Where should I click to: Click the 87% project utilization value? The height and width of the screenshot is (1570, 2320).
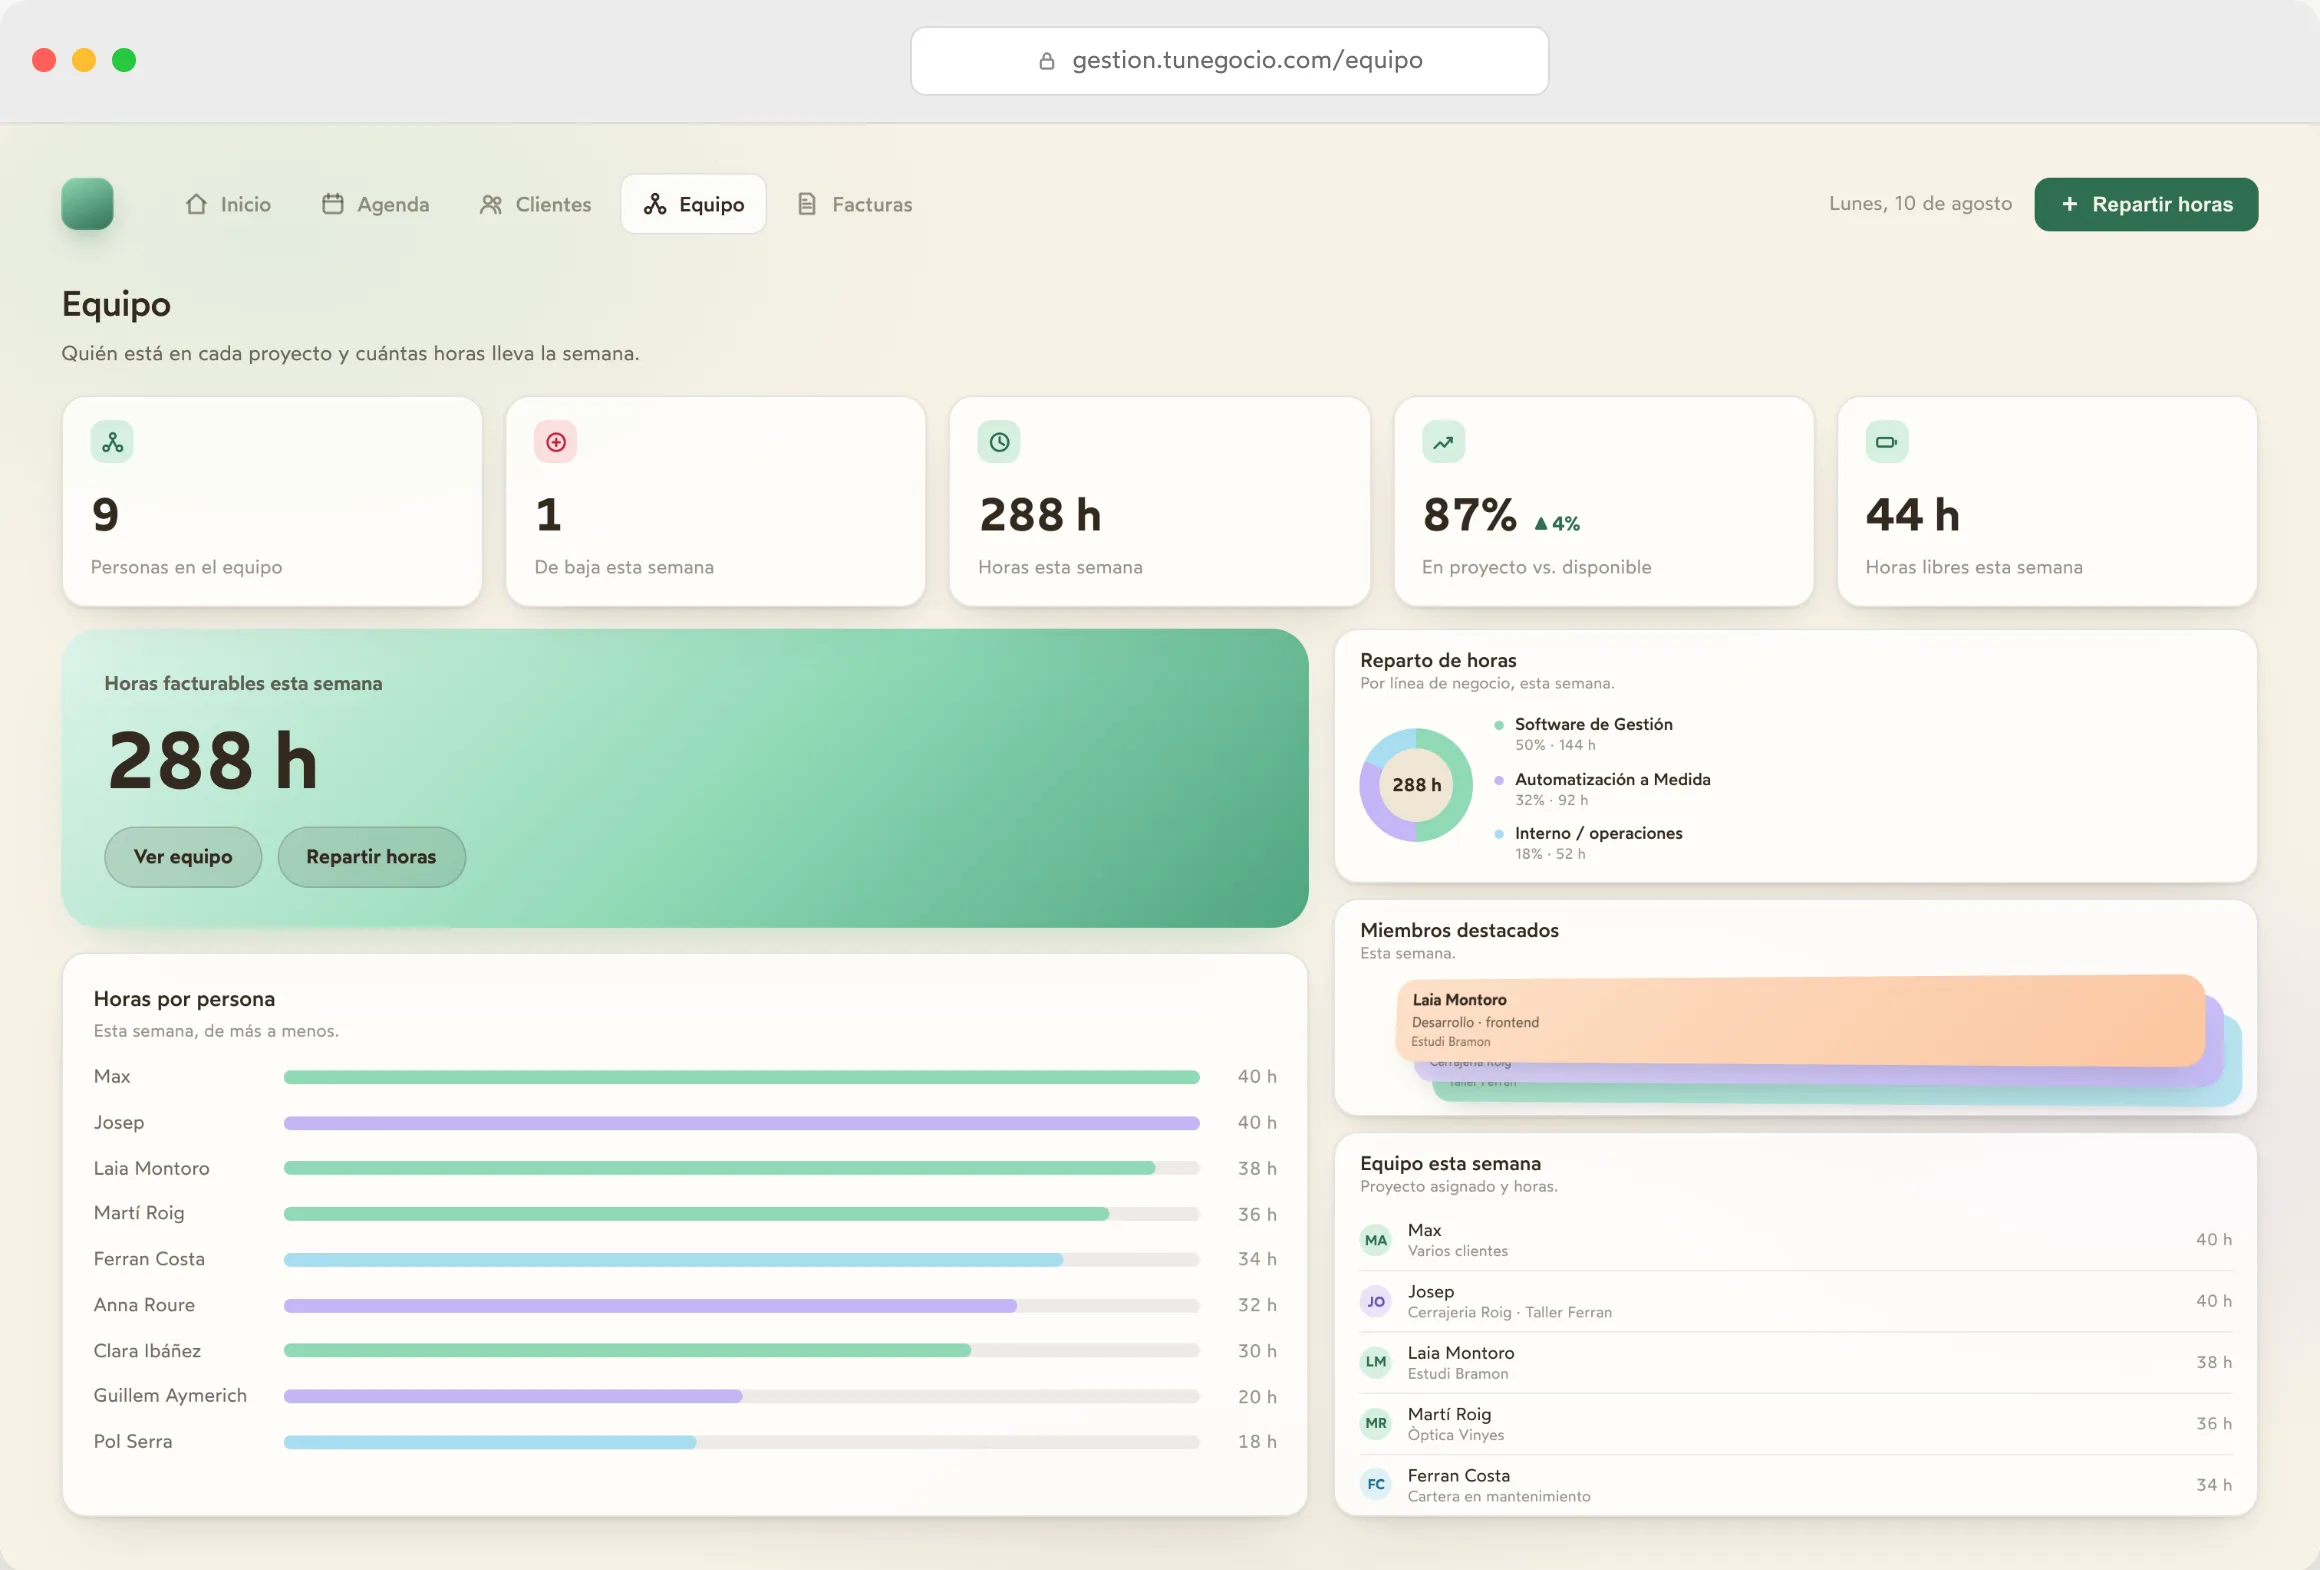(x=1469, y=515)
